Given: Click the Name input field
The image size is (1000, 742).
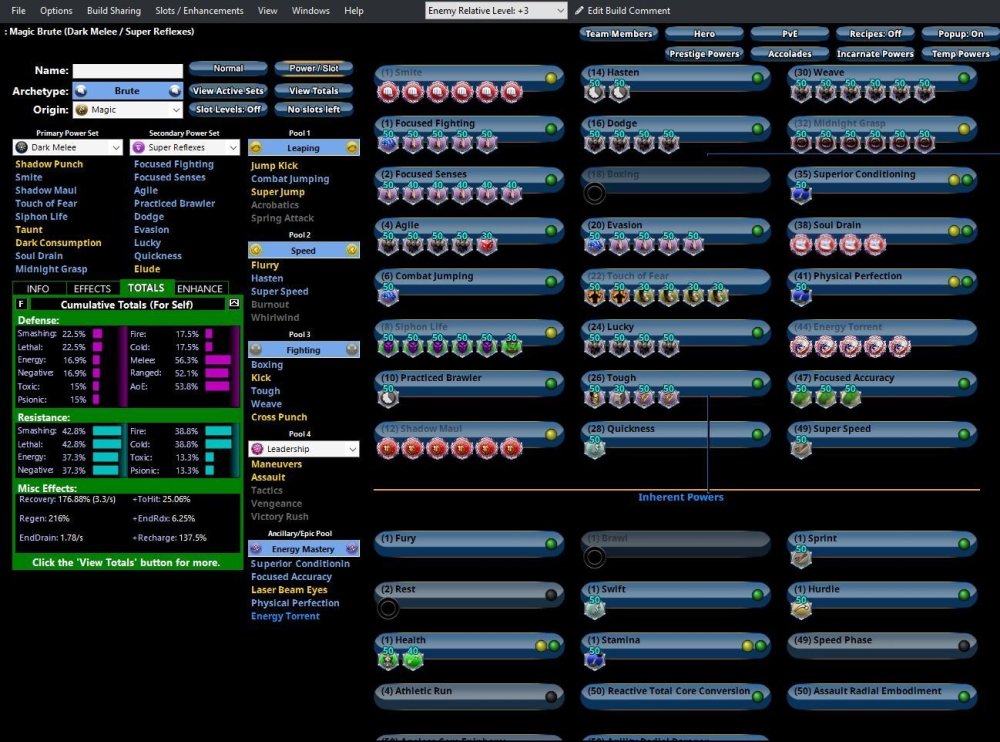Looking at the screenshot, I should click(x=127, y=71).
